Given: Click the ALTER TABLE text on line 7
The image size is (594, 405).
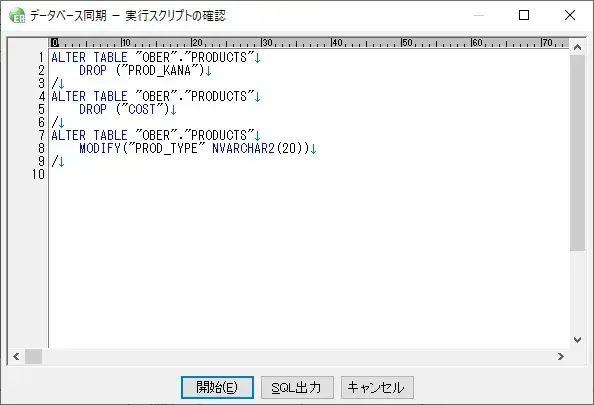Looking at the screenshot, I should pos(89,136).
